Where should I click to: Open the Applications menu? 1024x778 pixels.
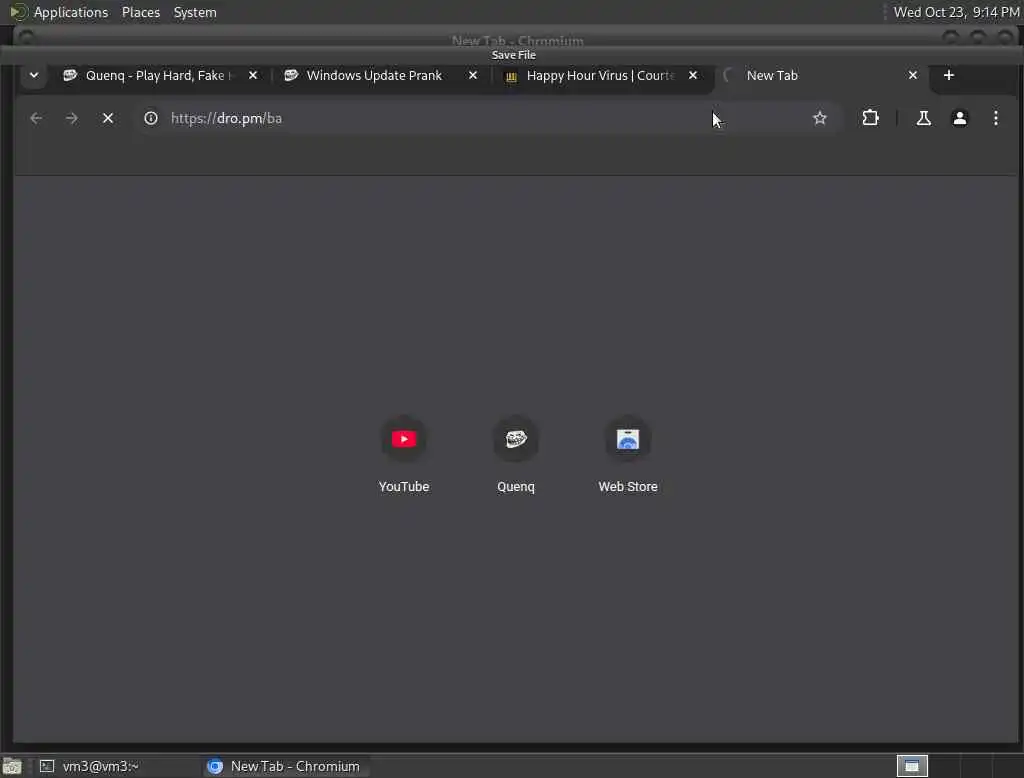click(x=71, y=12)
